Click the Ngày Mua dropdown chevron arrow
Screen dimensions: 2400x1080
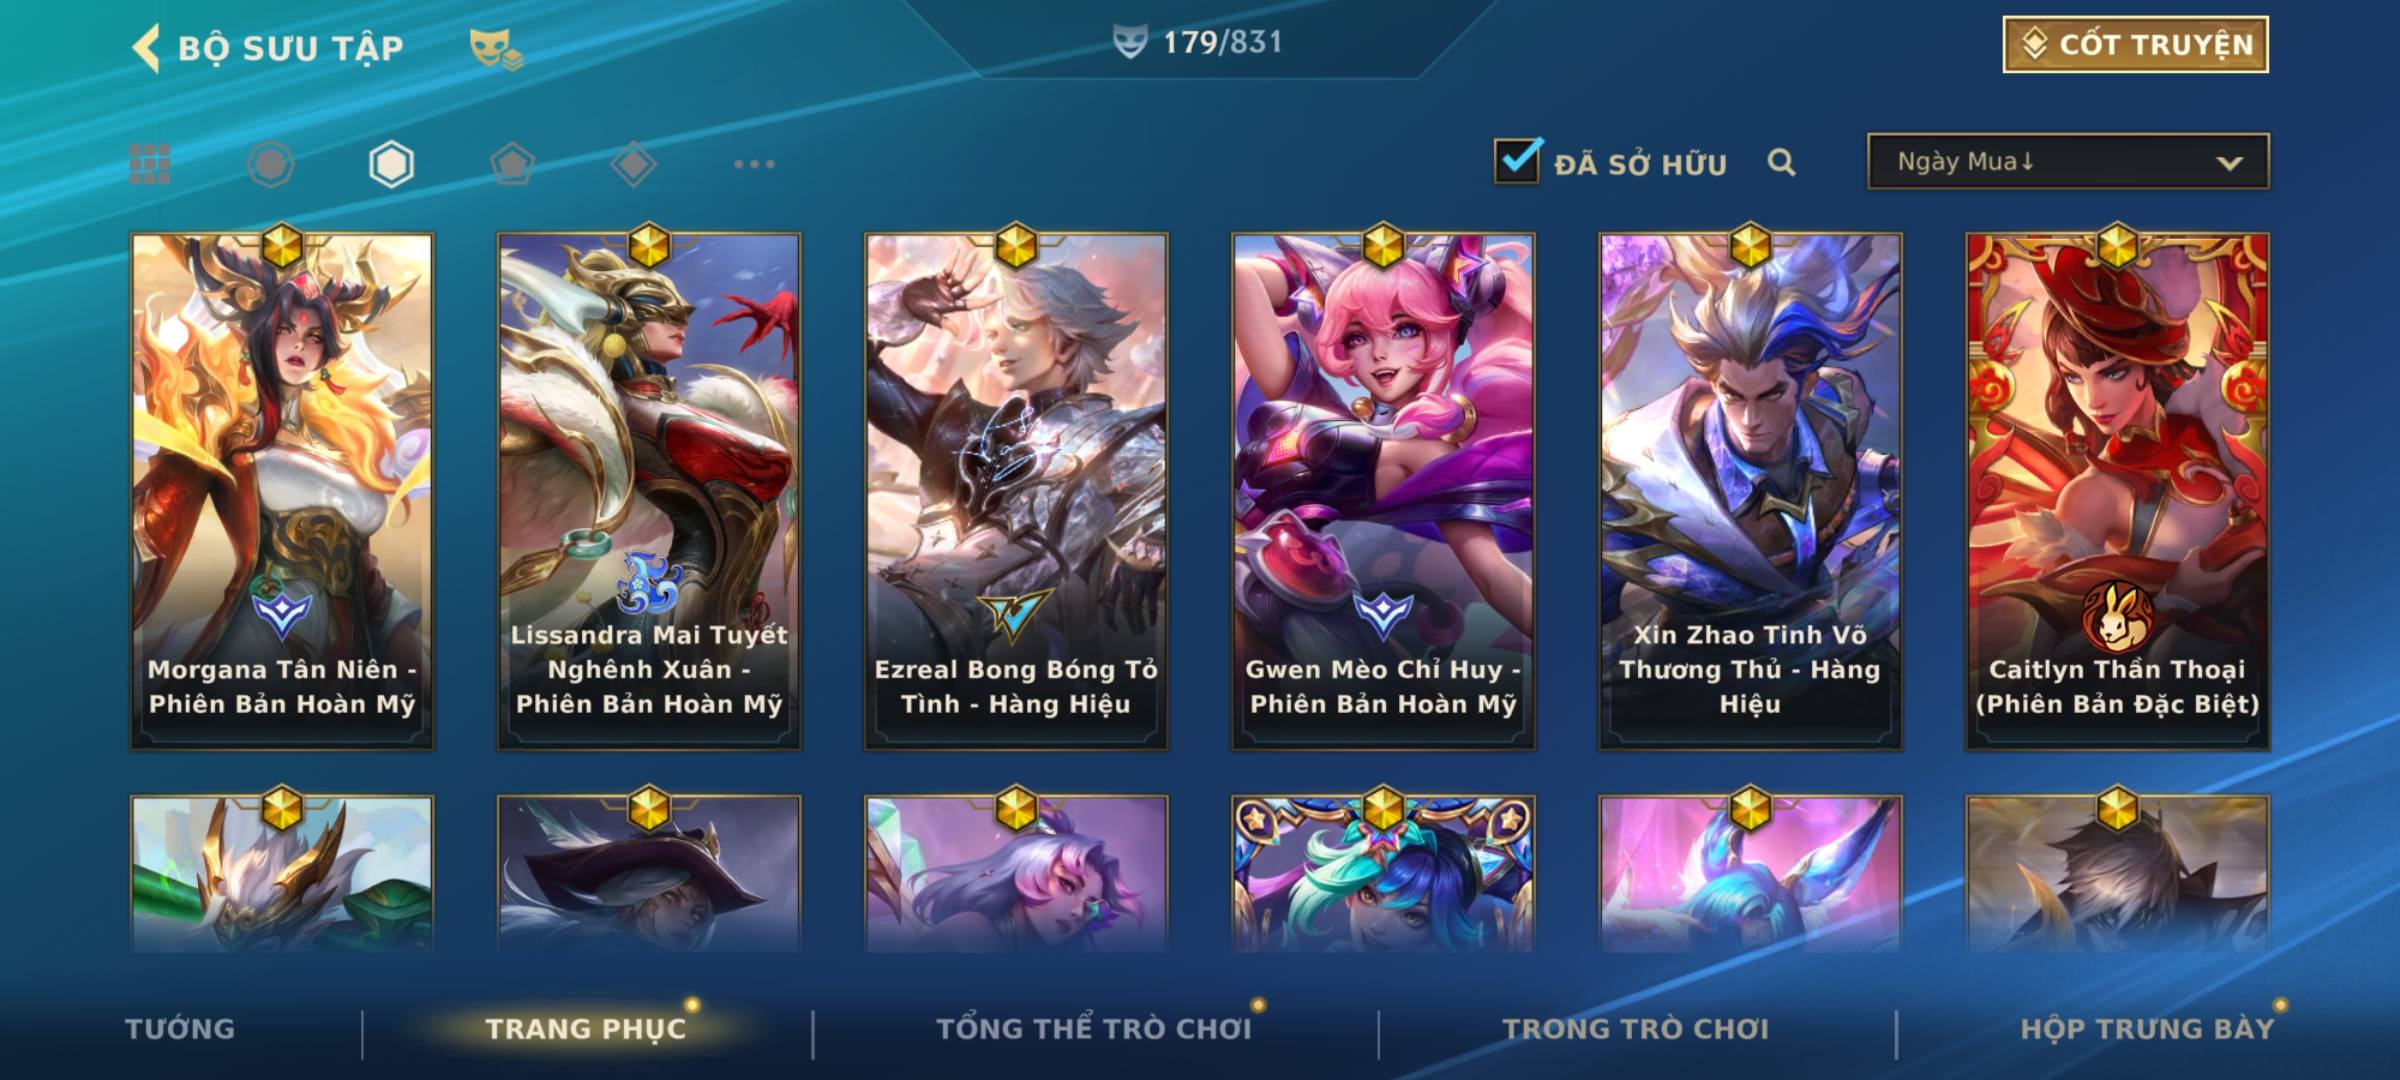pyautogui.click(x=2229, y=163)
